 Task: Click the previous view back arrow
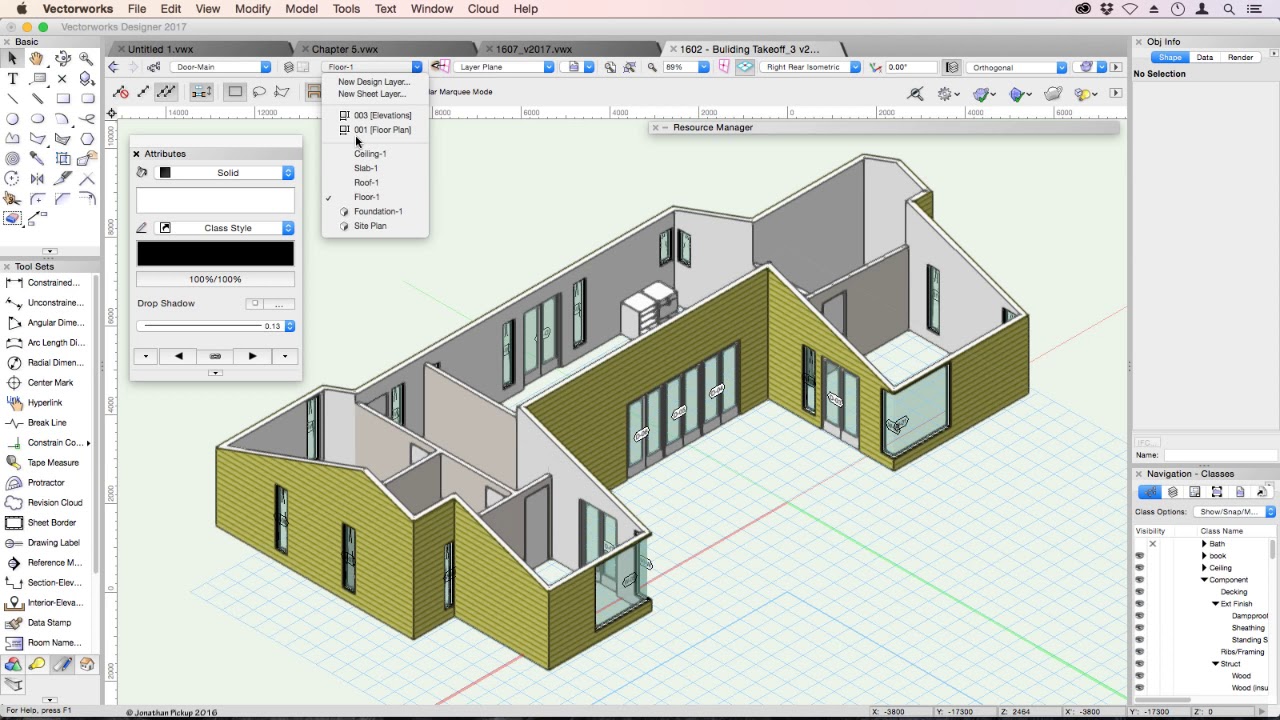(x=113, y=67)
